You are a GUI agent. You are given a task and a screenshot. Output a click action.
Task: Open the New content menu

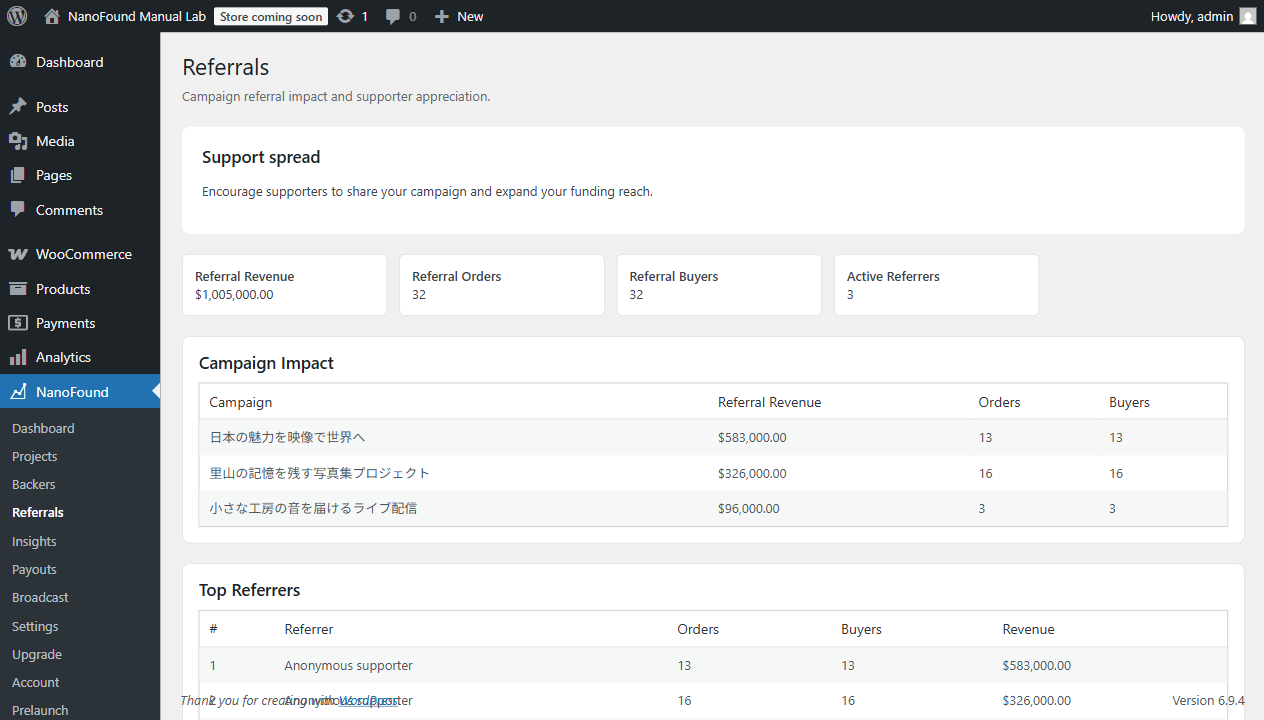(458, 16)
